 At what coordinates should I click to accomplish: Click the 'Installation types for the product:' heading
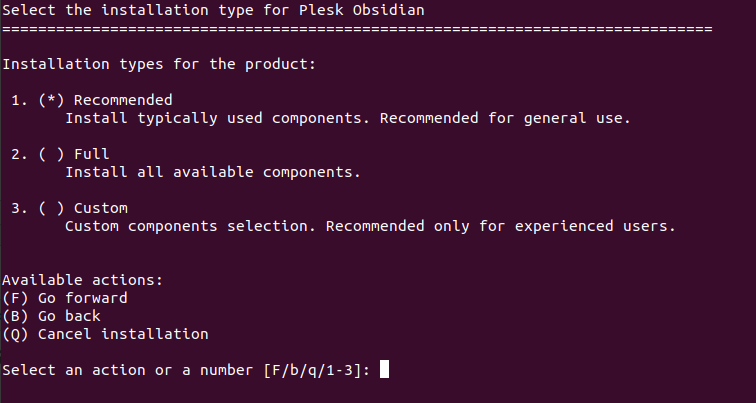tap(159, 64)
